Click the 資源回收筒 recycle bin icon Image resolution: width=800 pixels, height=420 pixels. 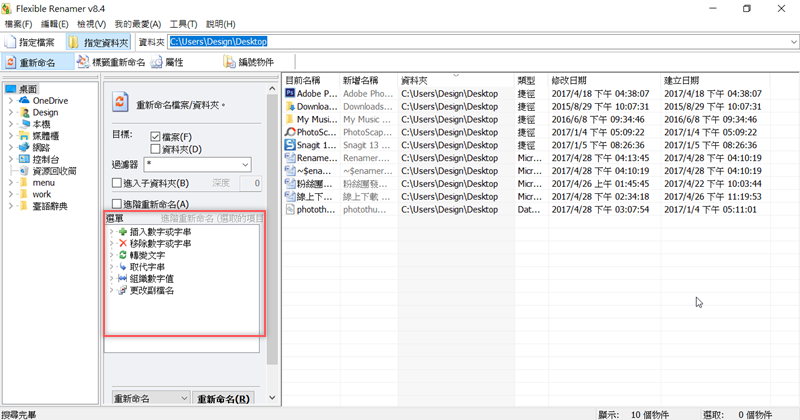24,171
